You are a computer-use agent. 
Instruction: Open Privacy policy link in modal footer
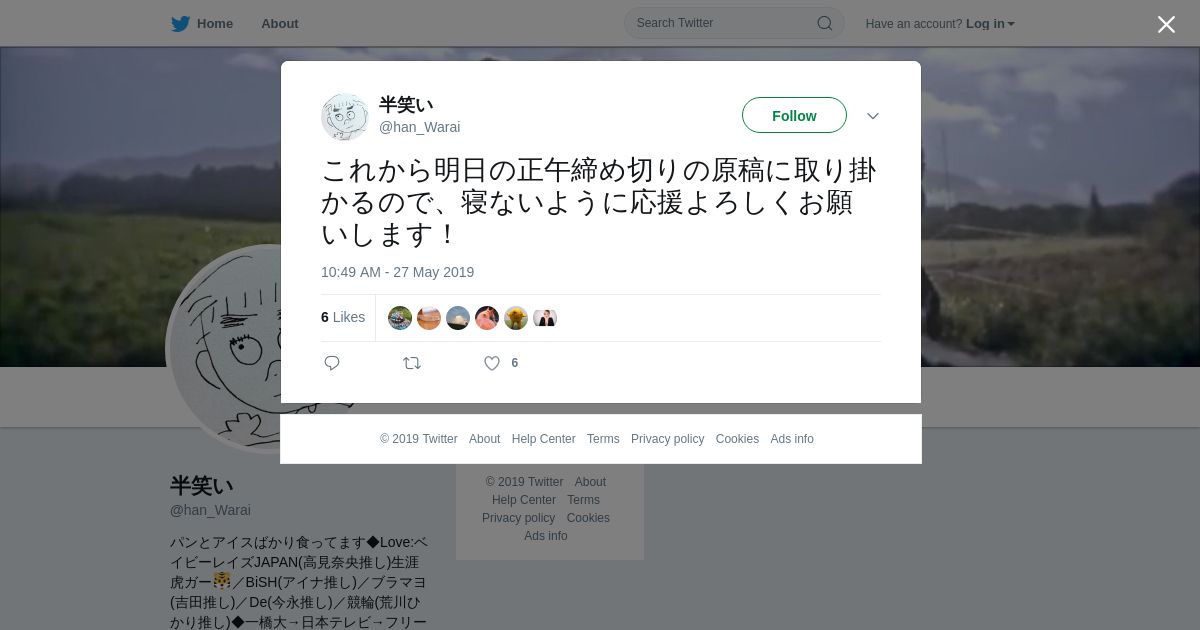click(x=667, y=439)
